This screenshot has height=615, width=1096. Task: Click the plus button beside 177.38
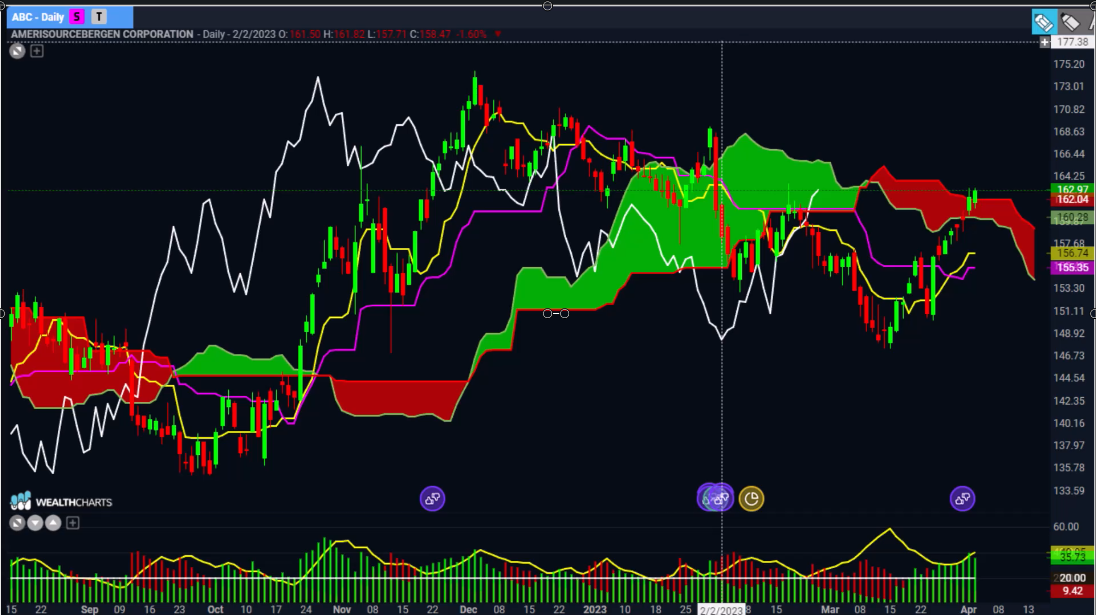[x=1044, y=42]
